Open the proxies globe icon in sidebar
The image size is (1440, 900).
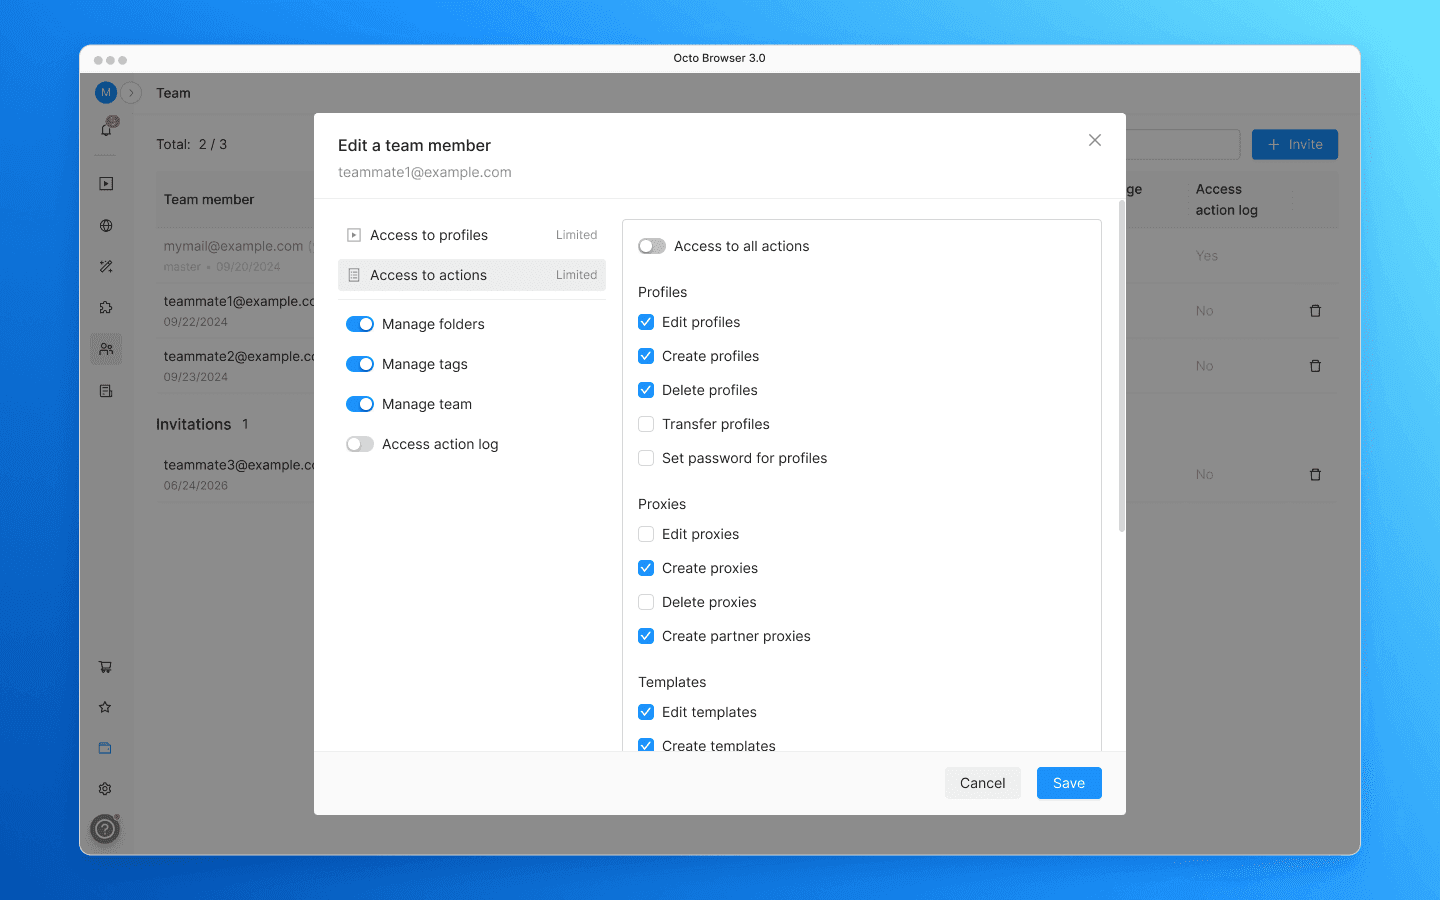106,226
